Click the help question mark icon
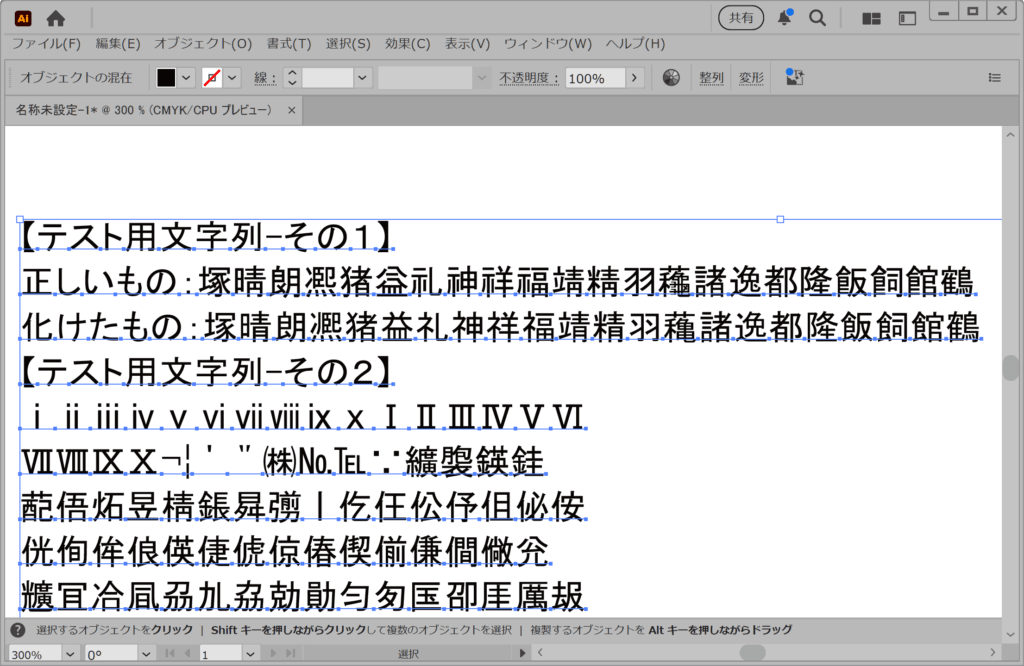The image size is (1024, 666). (17, 630)
